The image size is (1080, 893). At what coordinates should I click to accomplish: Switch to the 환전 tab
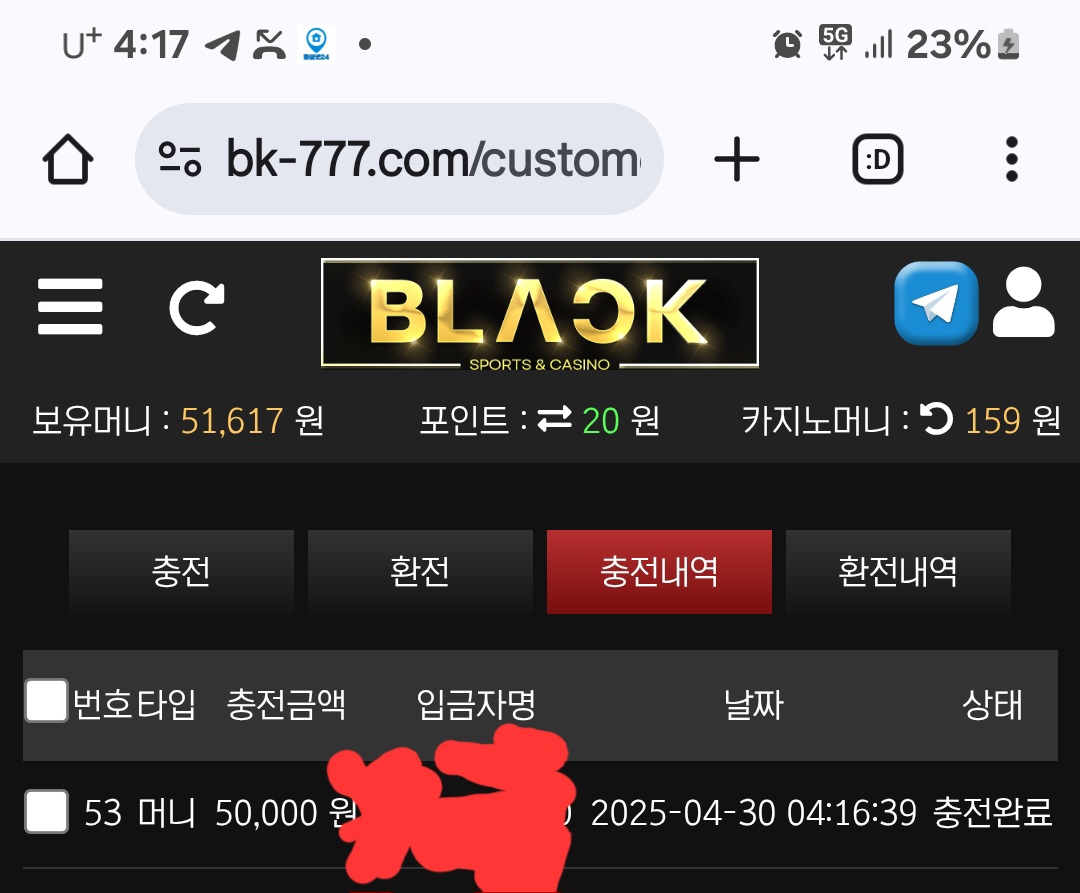(x=420, y=571)
